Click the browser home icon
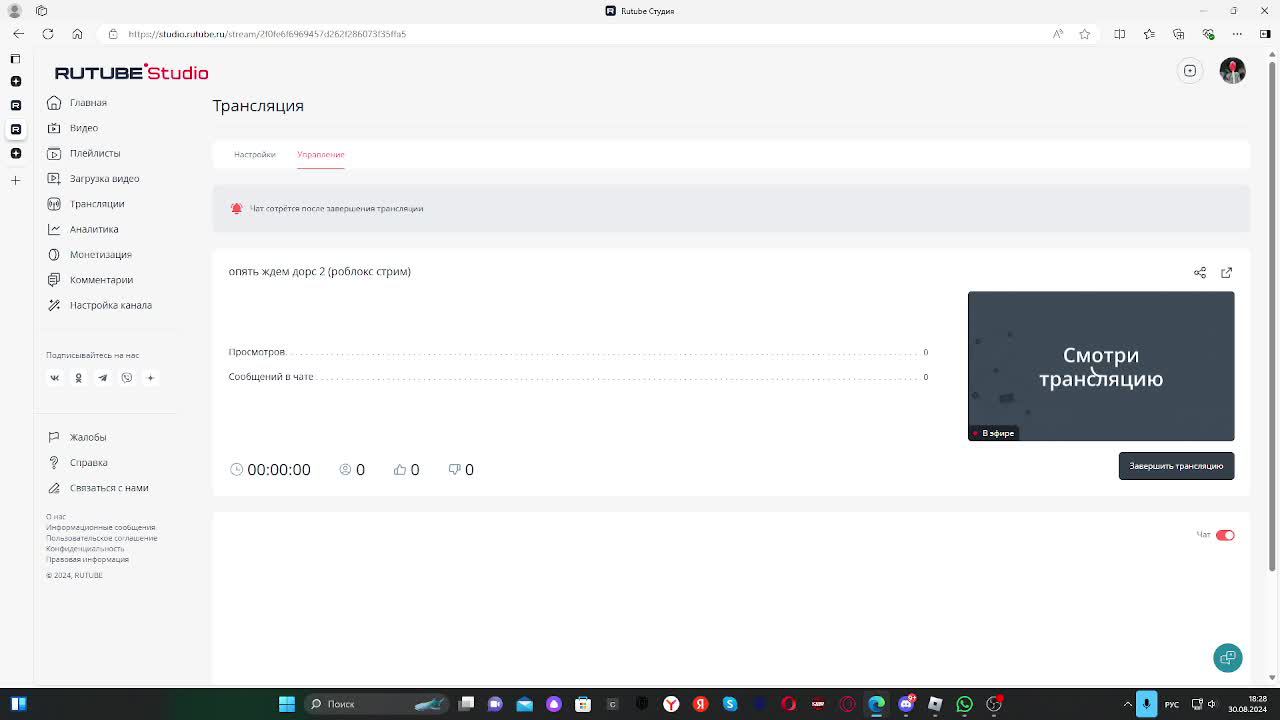Screen dimensions: 1280x720 point(77,34)
